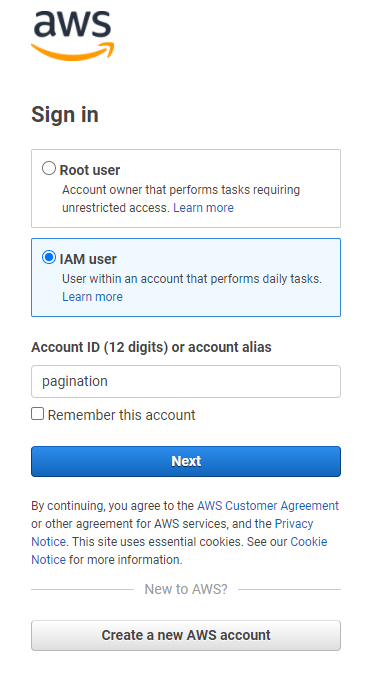
Task: Click the Root user description about unrestricted access
Action: (x=181, y=199)
